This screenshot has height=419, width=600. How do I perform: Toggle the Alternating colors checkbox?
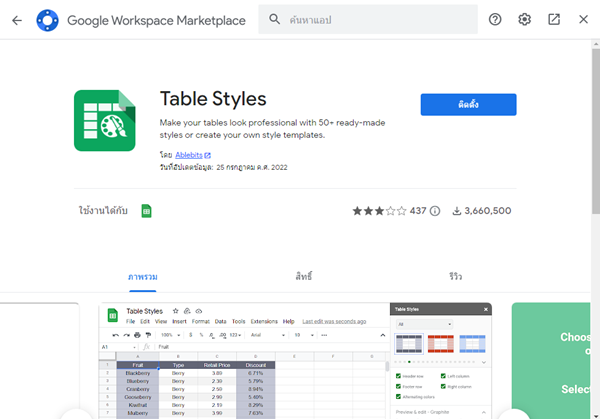coord(398,397)
